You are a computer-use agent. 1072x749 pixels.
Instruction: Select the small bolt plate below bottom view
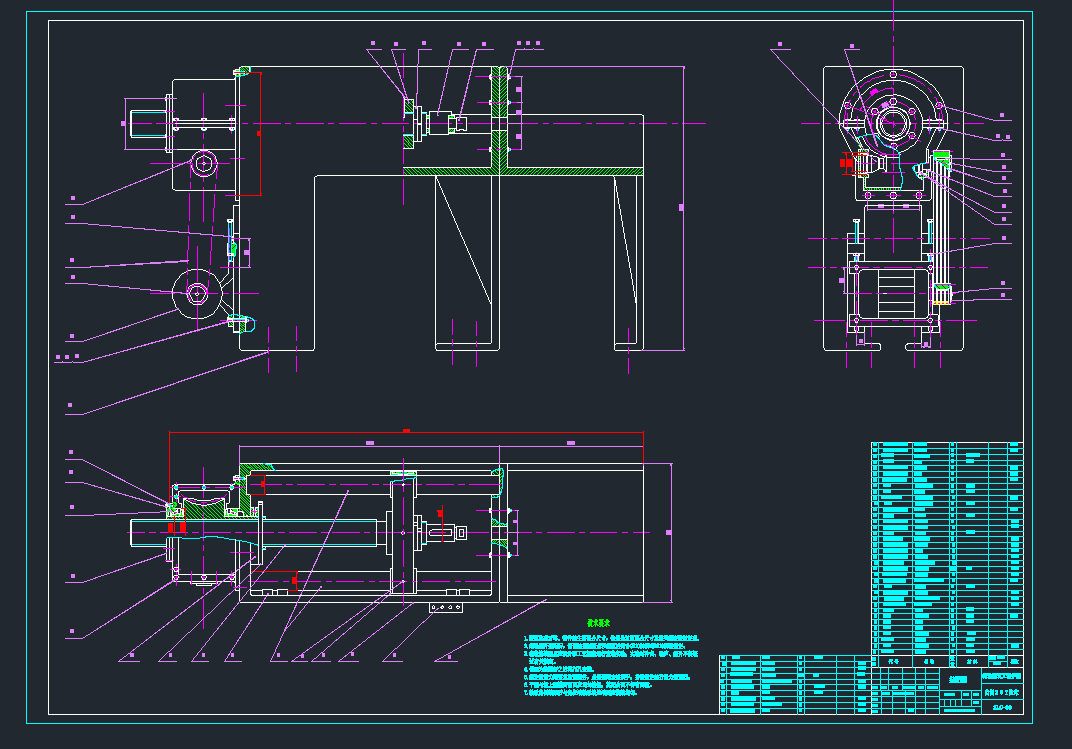click(448, 607)
